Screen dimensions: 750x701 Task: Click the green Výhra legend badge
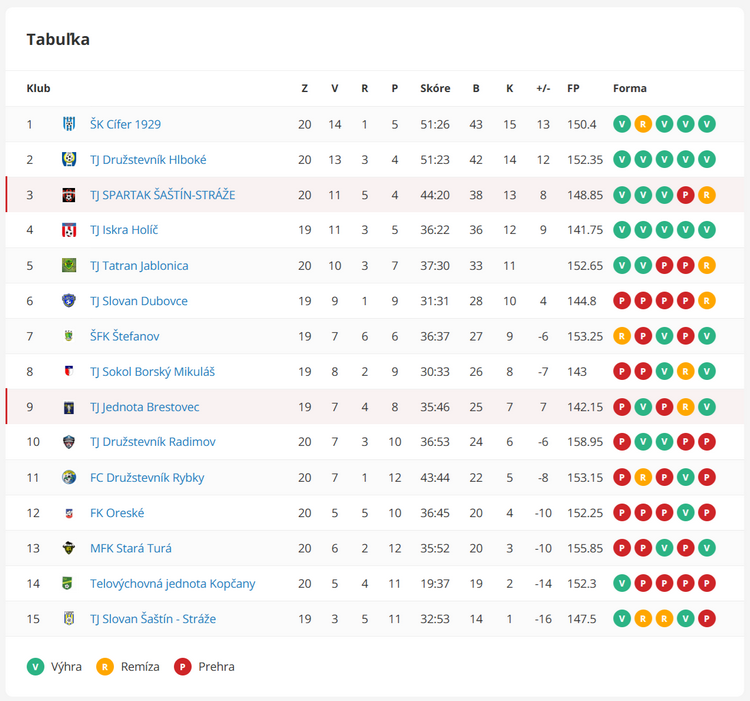click(35, 667)
